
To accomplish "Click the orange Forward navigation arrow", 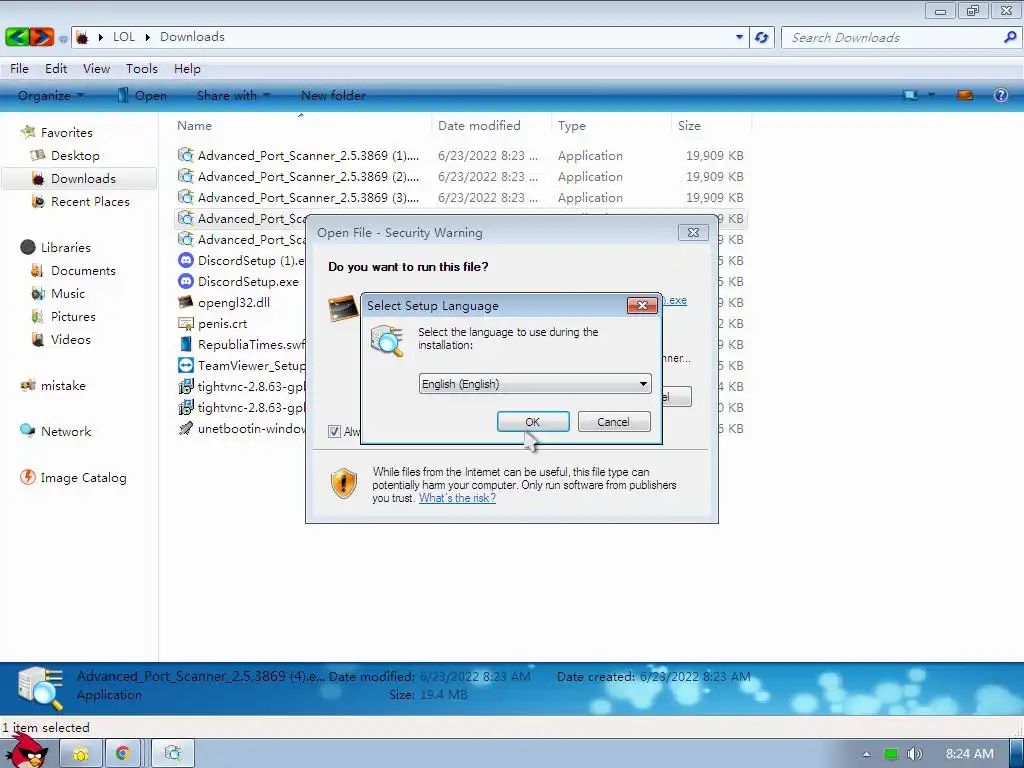I will [42, 37].
